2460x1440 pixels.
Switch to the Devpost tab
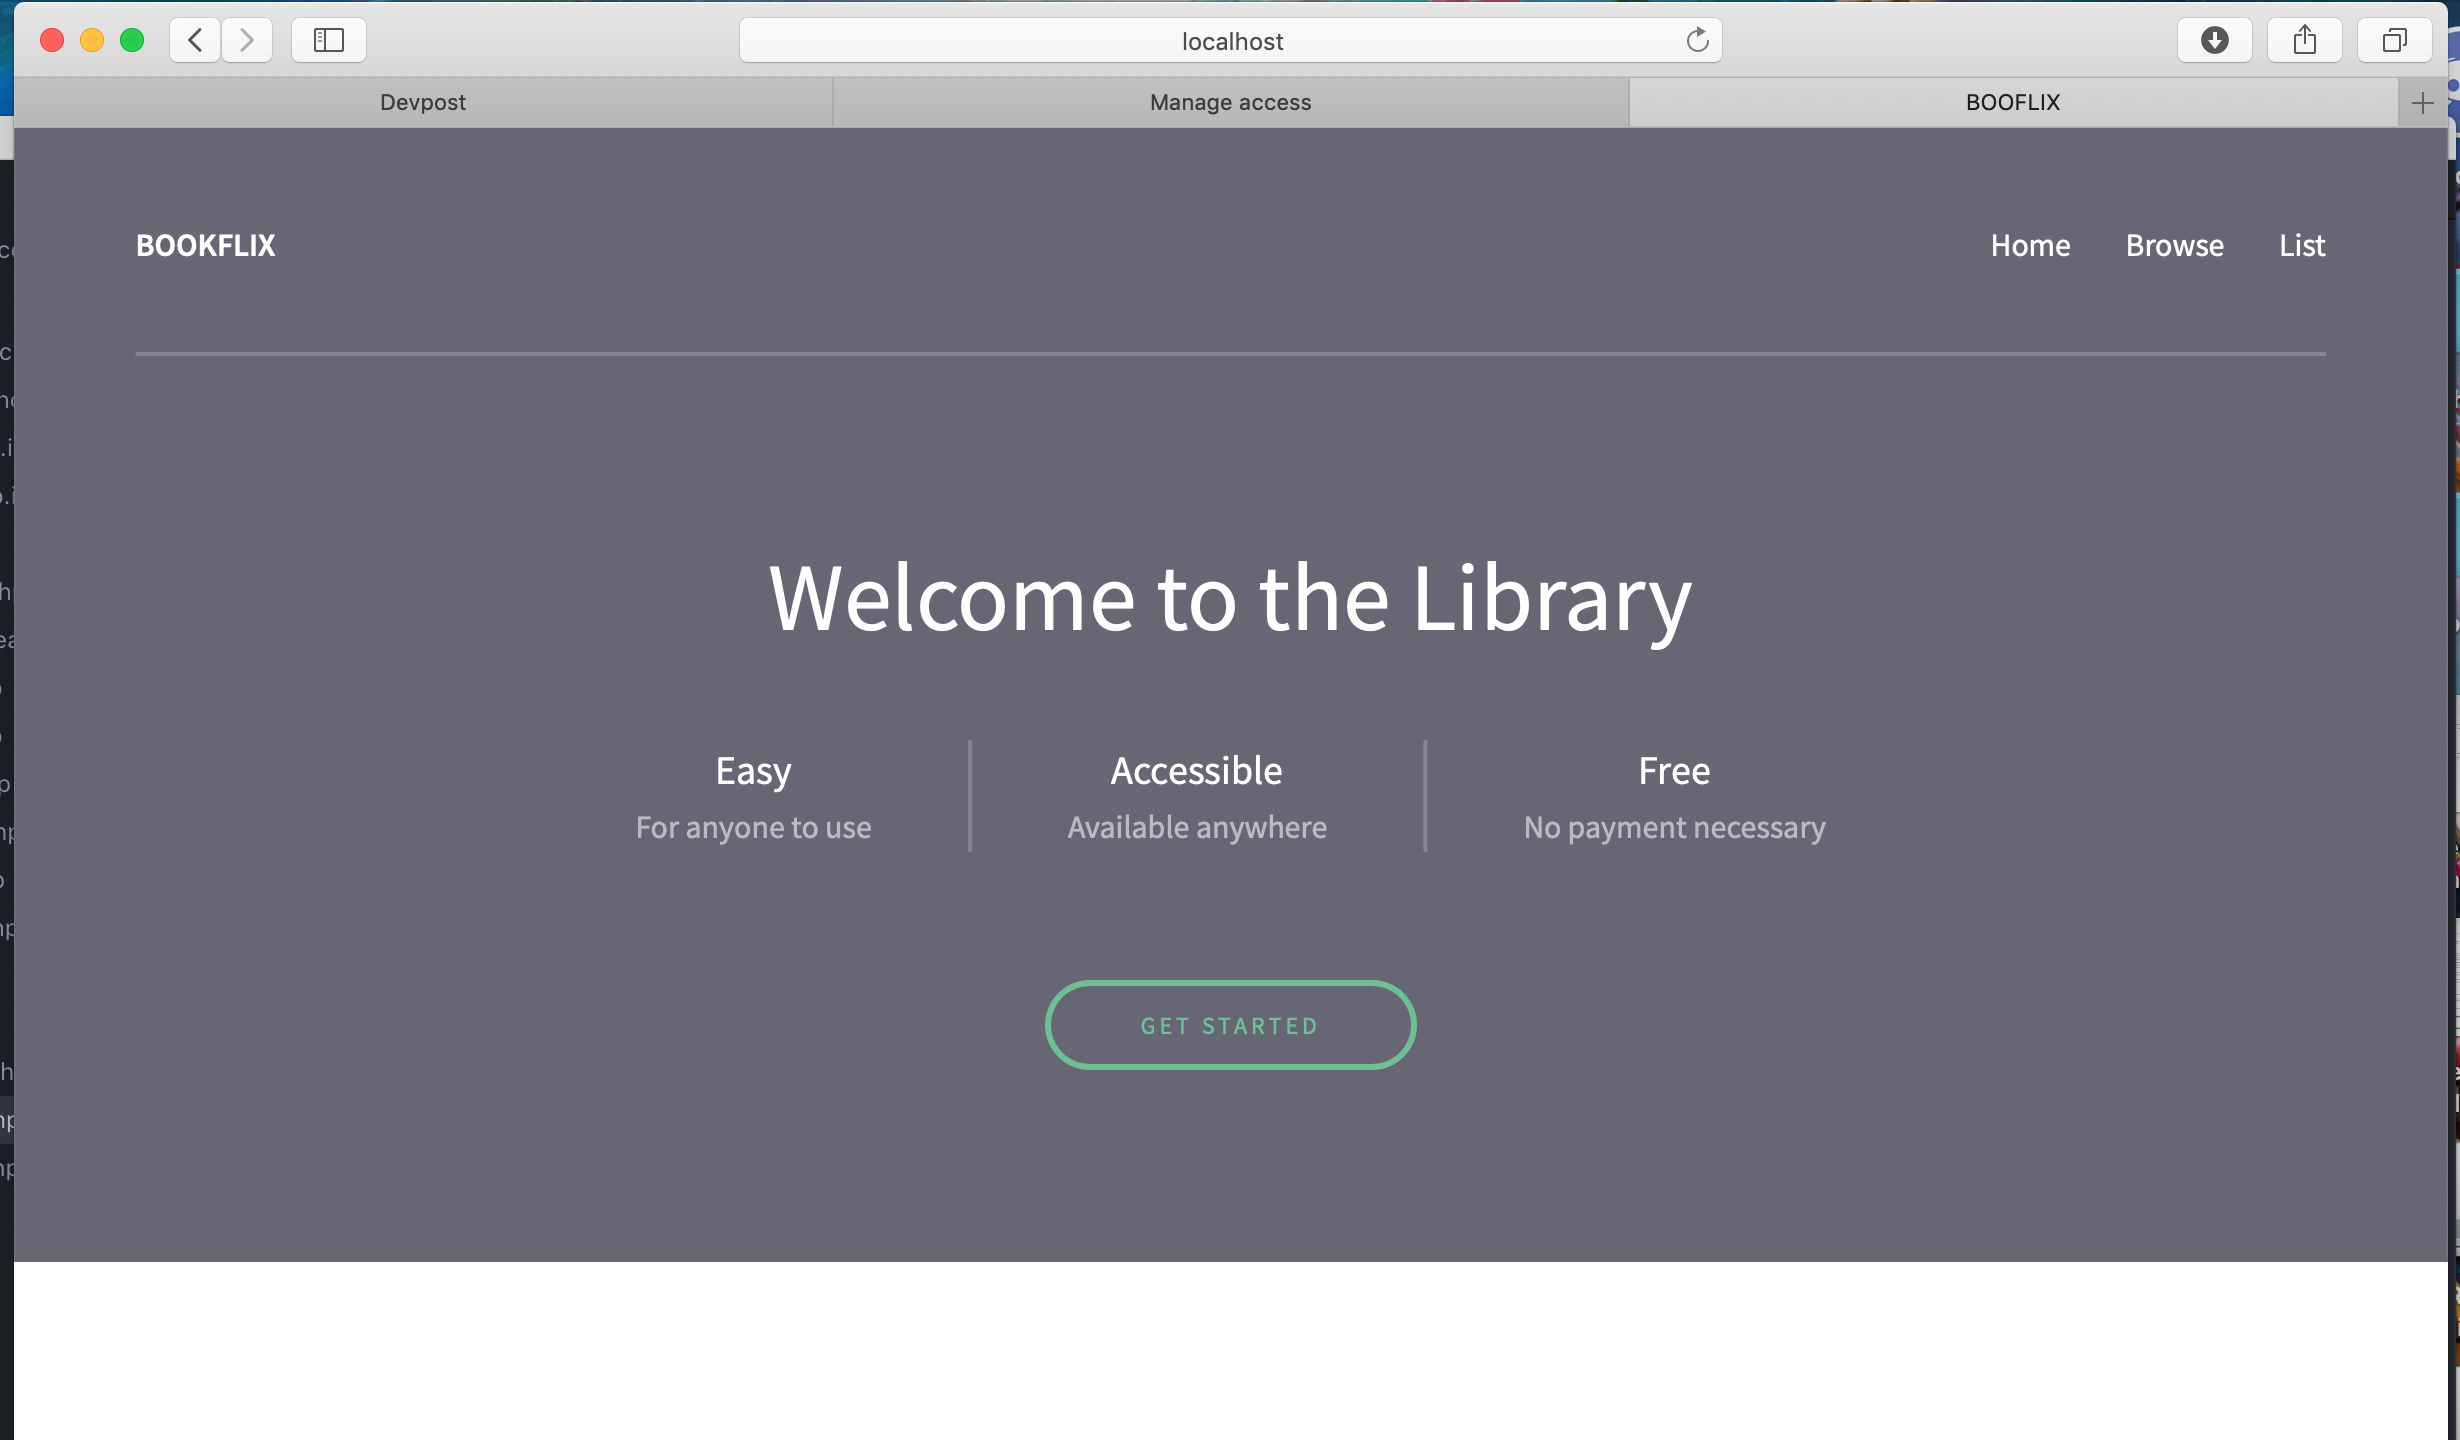point(422,103)
